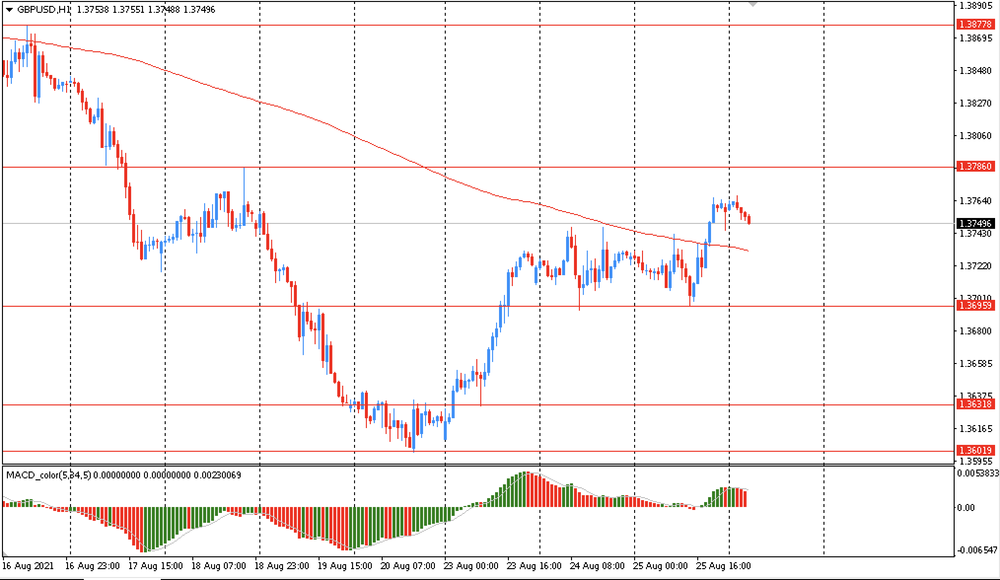This screenshot has height=580, width=1000.
Task: Click the 1.38270 price scale value
Action: pos(976,103)
